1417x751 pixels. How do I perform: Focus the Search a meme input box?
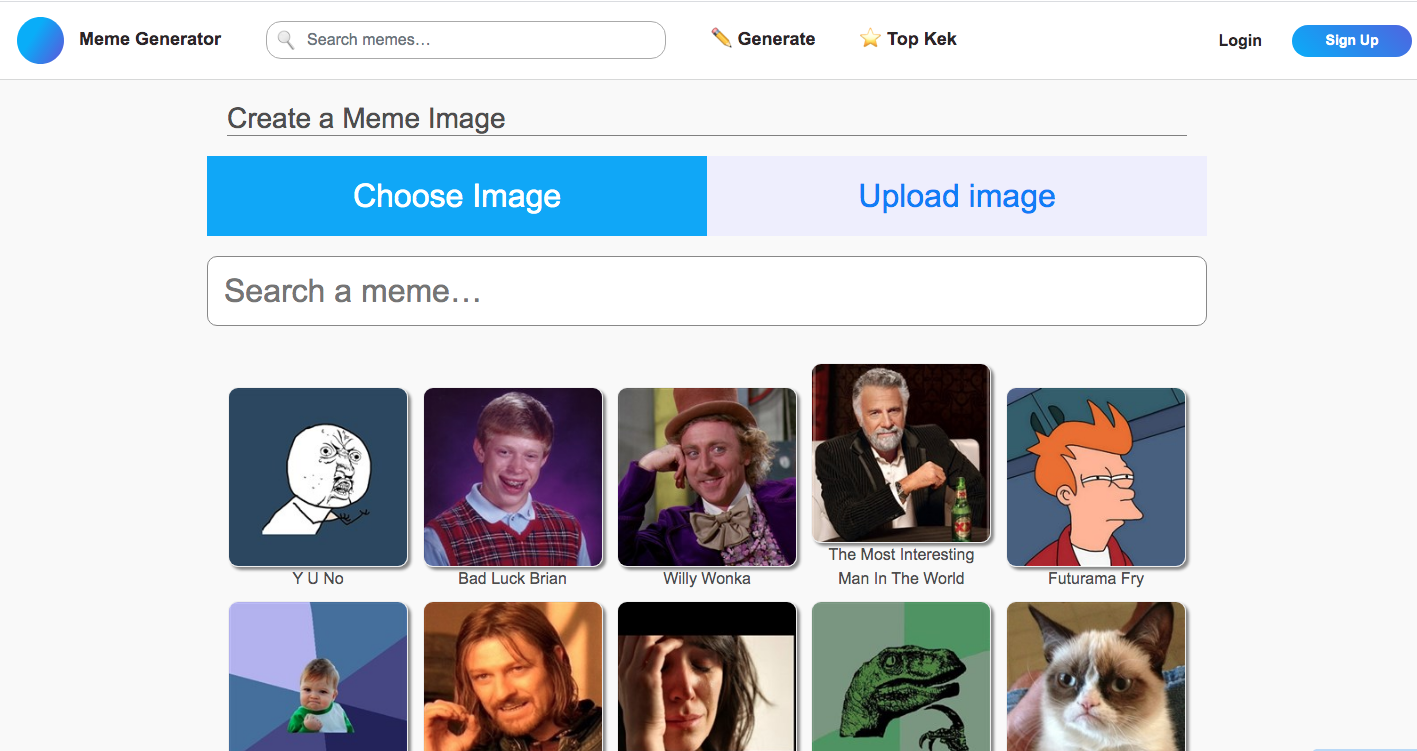[707, 291]
